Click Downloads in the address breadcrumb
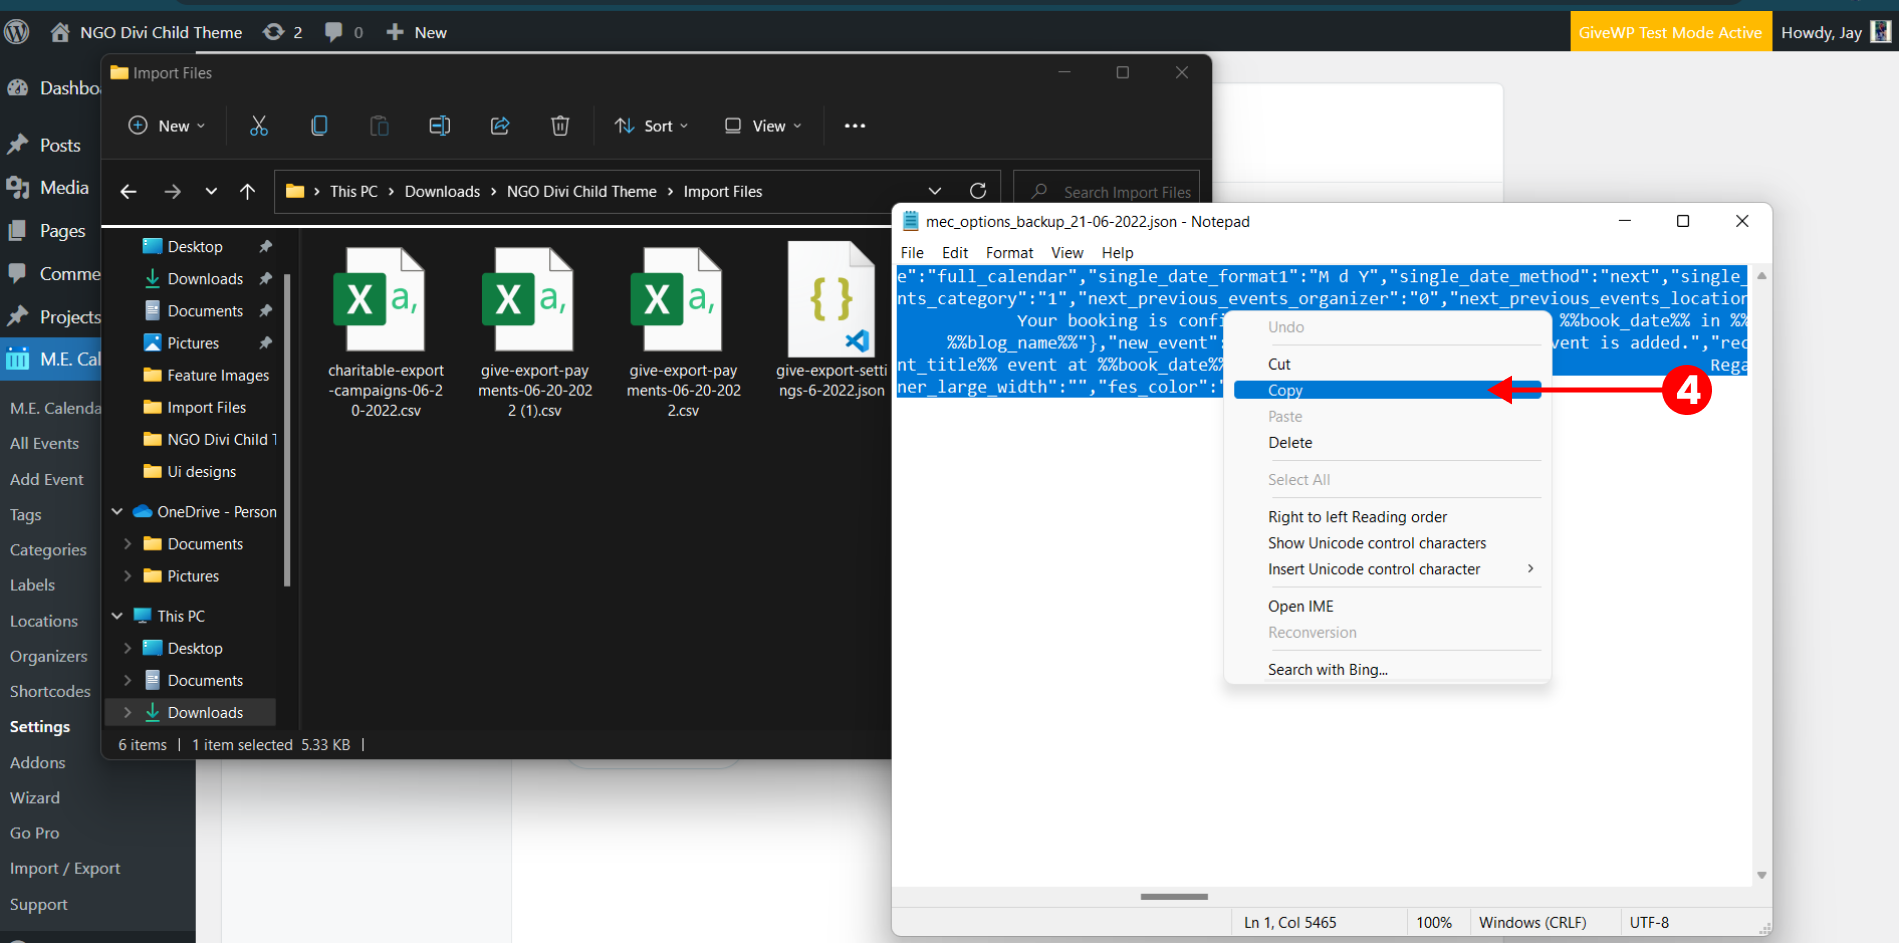The image size is (1899, 943). 442,191
